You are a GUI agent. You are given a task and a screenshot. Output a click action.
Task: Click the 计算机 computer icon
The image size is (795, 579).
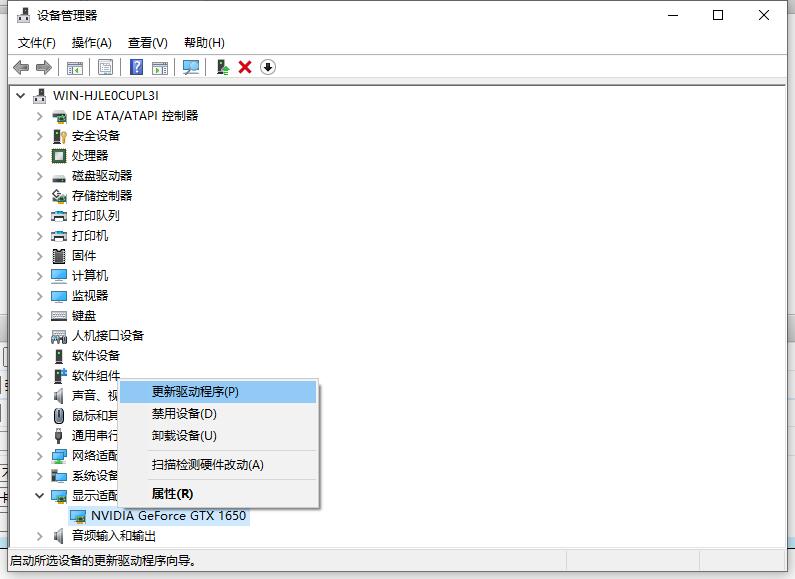[x=59, y=276]
